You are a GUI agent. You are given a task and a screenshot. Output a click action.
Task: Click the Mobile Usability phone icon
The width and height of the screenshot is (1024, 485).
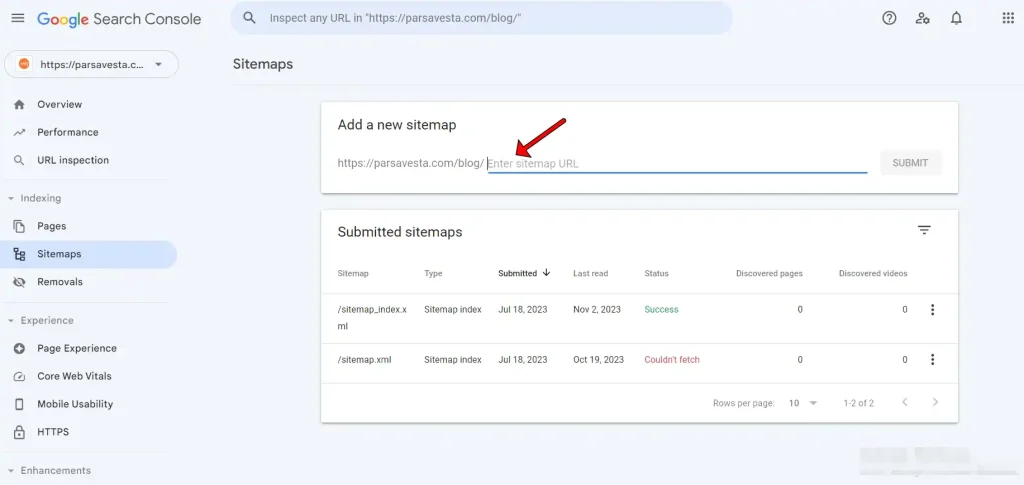click(x=19, y=404)
